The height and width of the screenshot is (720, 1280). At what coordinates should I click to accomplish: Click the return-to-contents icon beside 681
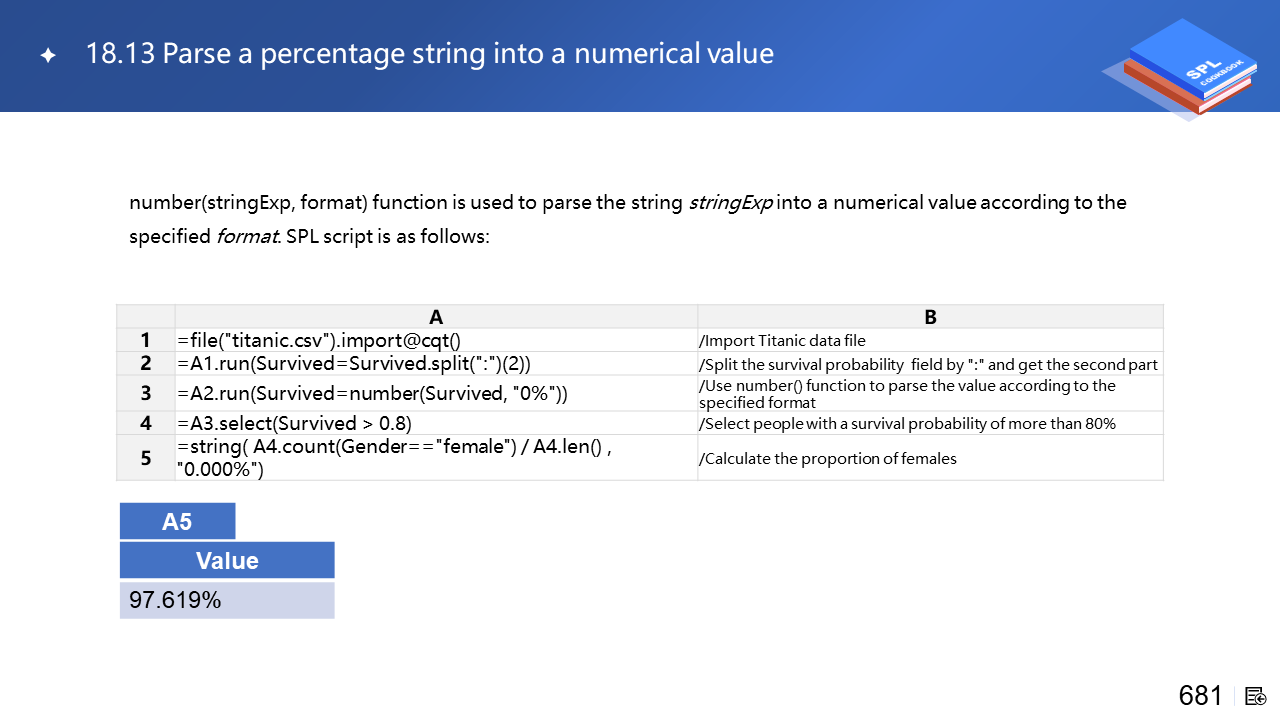point(1257,696)
